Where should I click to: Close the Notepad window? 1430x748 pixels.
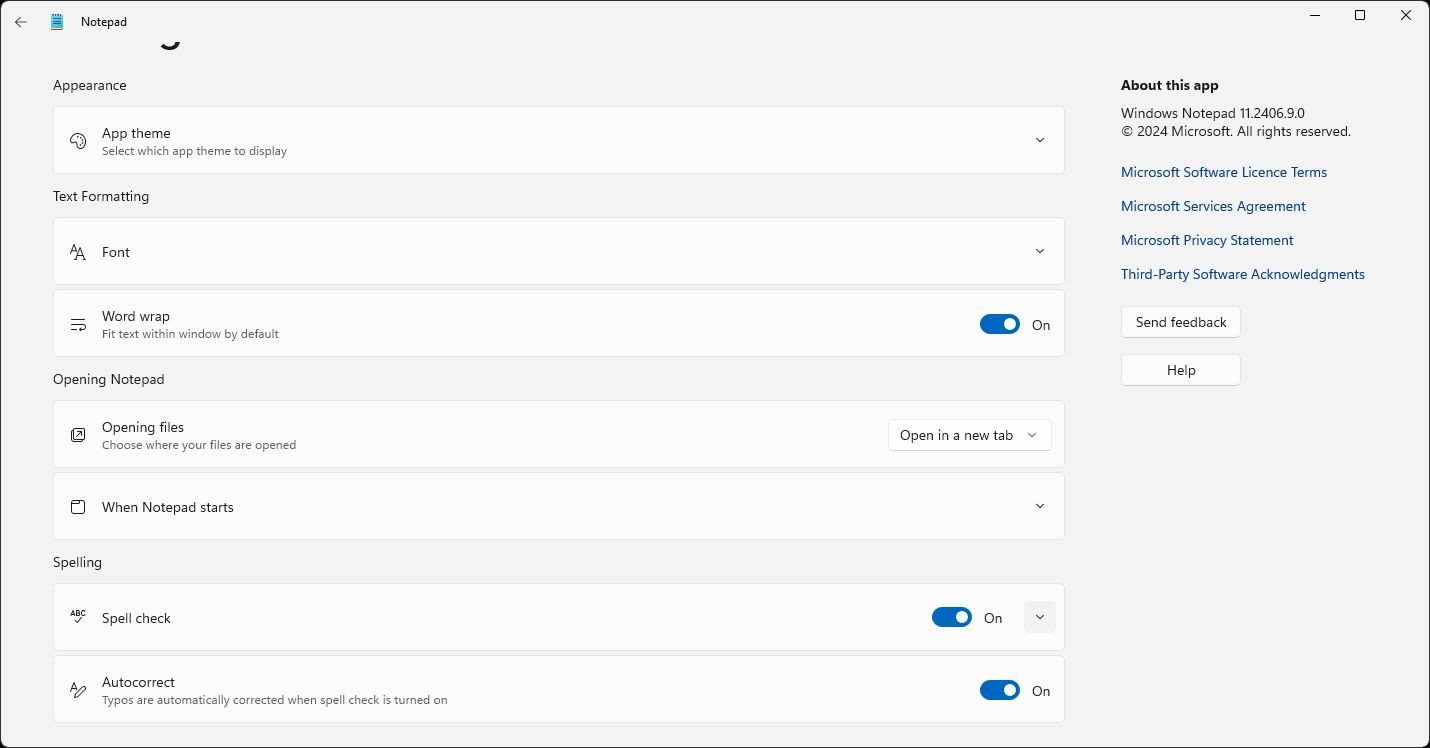click(1406, 15)
